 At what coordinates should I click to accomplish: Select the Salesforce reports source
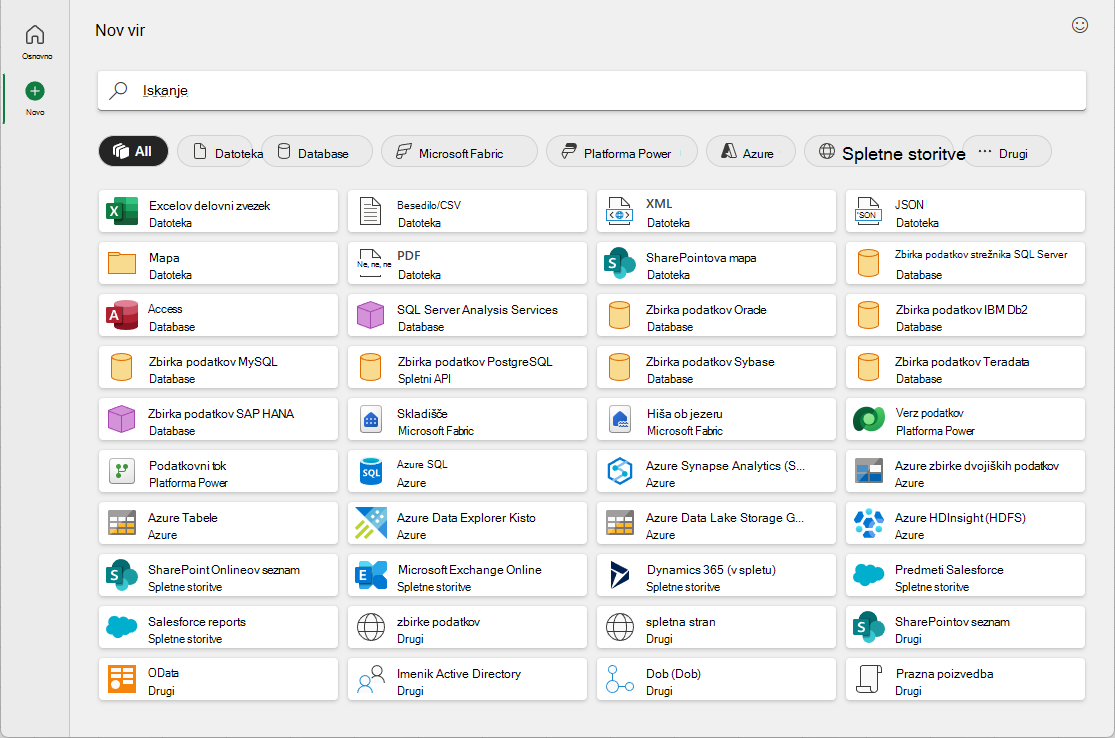[218, 626]
